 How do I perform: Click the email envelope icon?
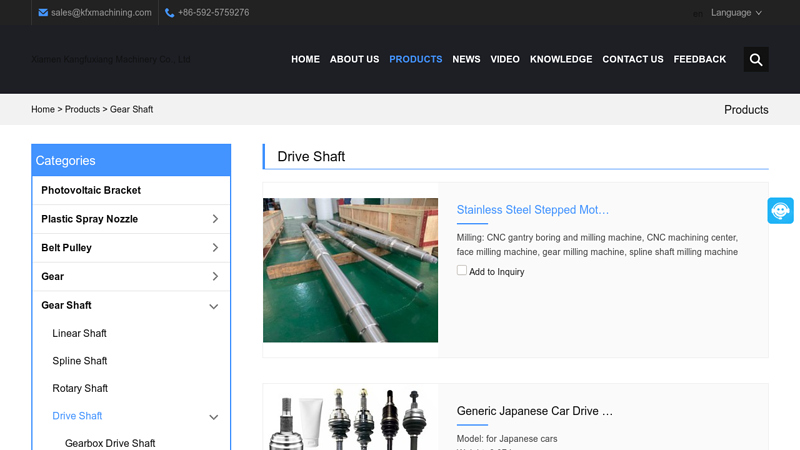click(43, 12)
